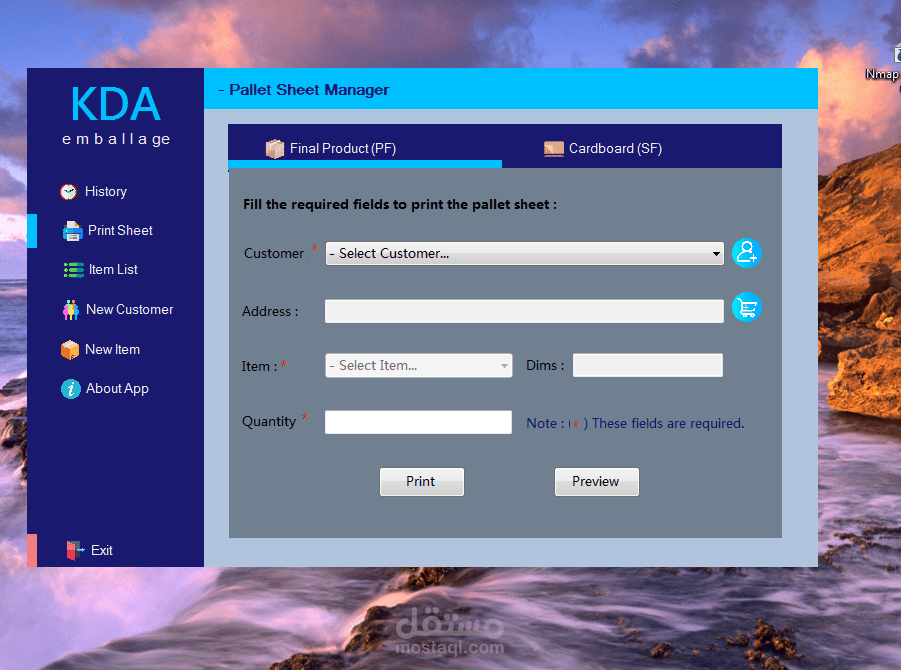Click the shopping cart round icon
901x670 pixels.
(x=746, y=307)
